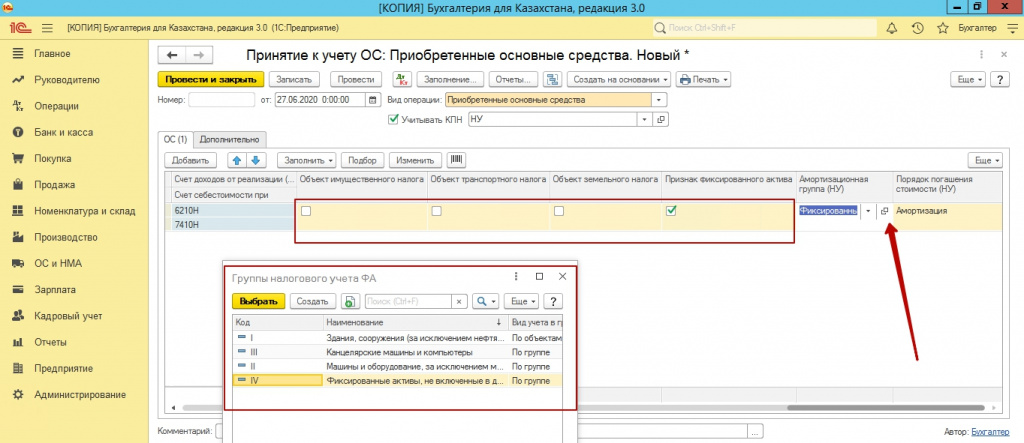Viewport: 1024px width, 443px height.
Task: Toggle Учитывать КПН checkbox
Action: [393, 120]
